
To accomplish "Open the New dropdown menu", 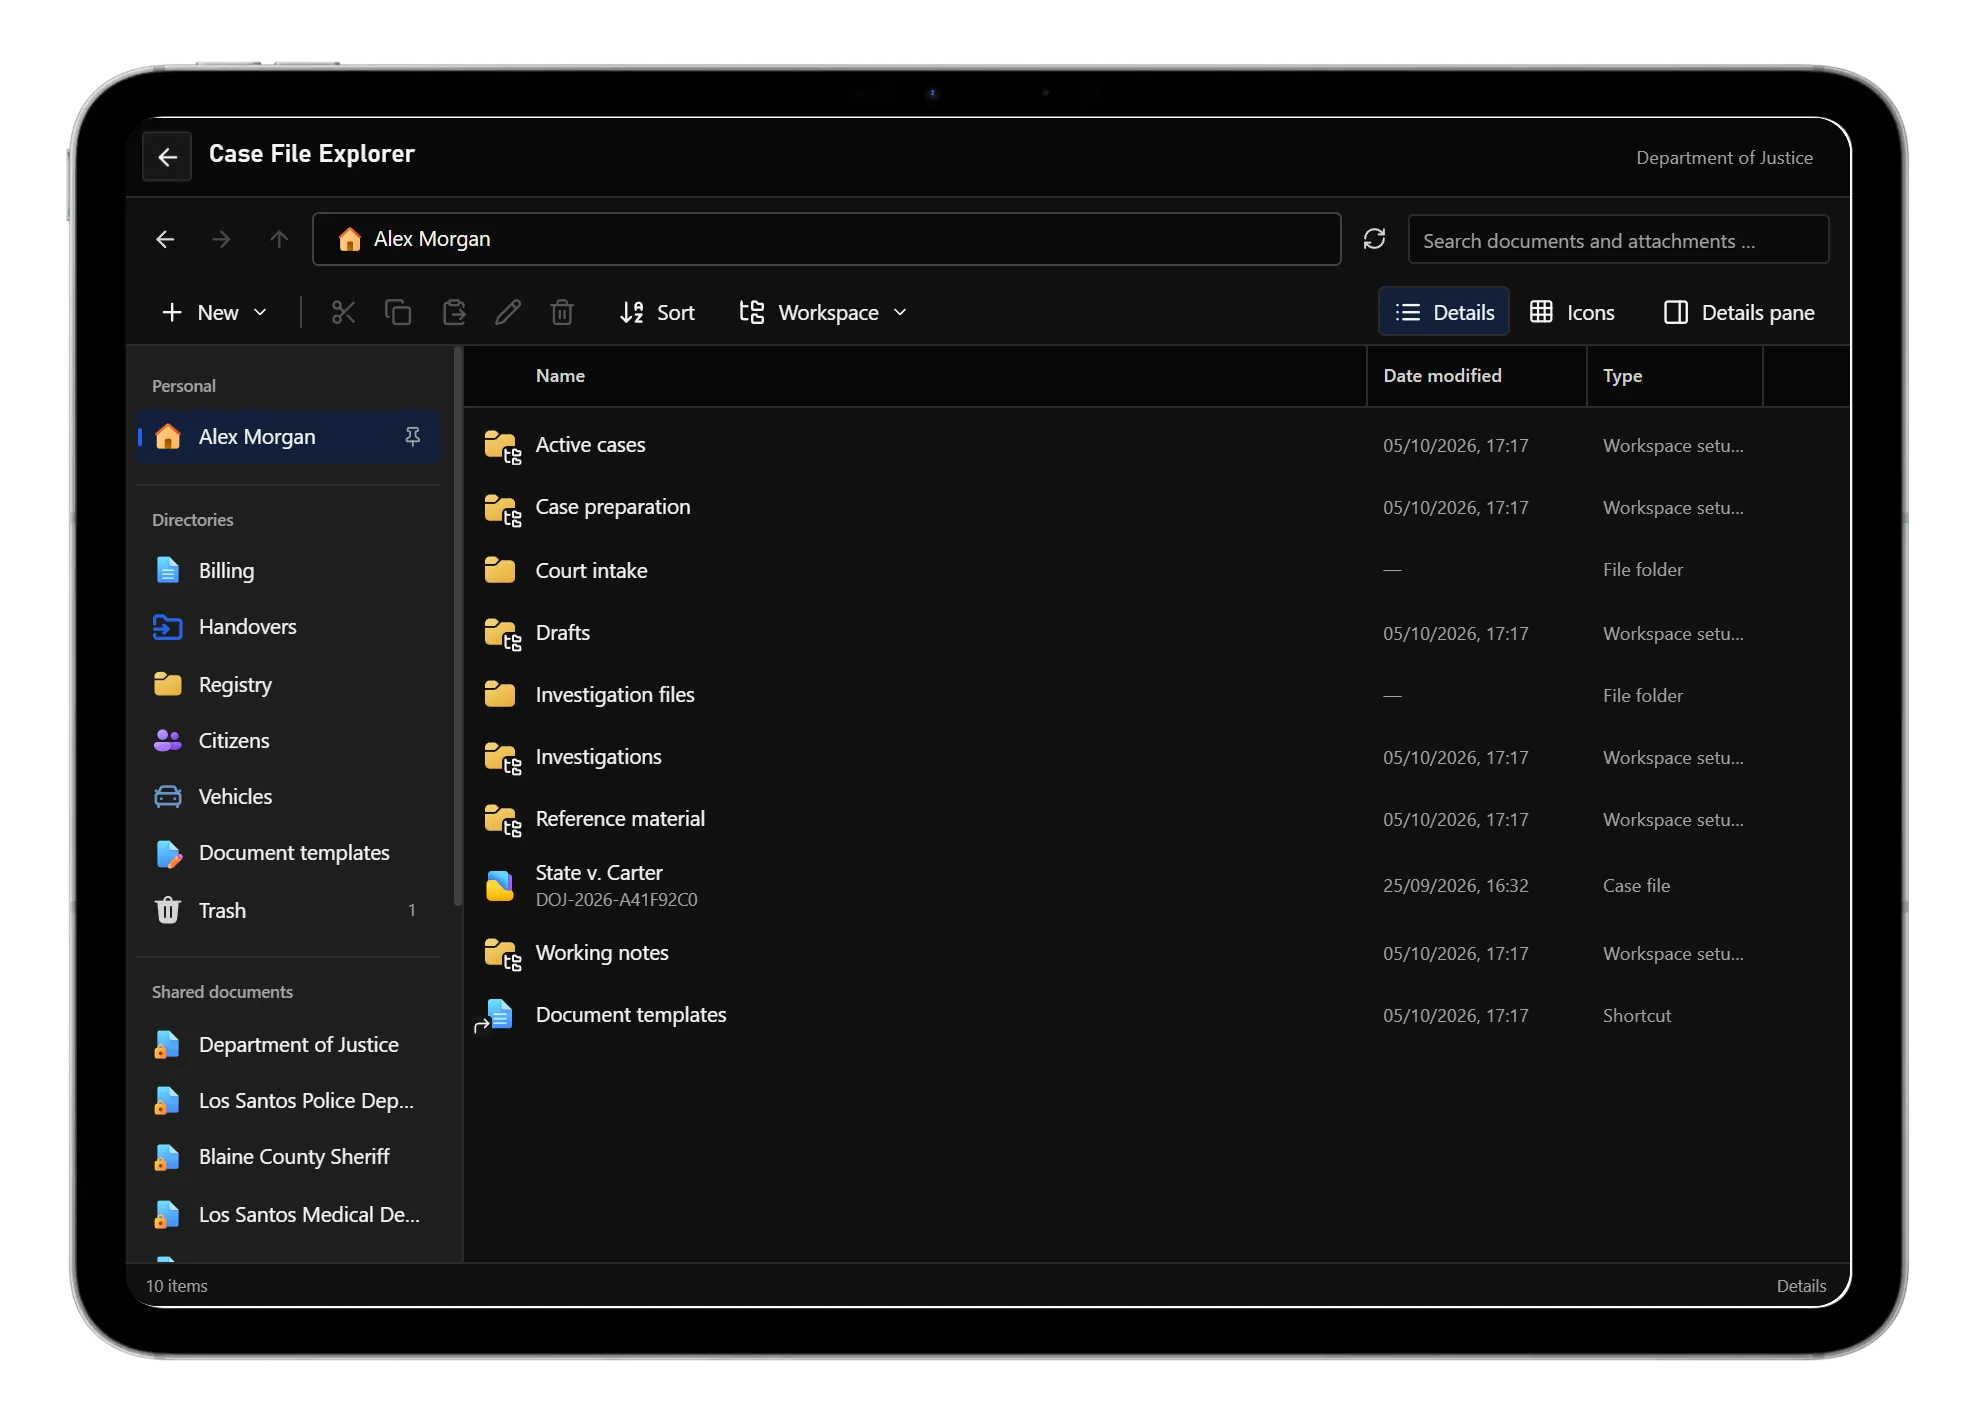I will click(214, 313).
